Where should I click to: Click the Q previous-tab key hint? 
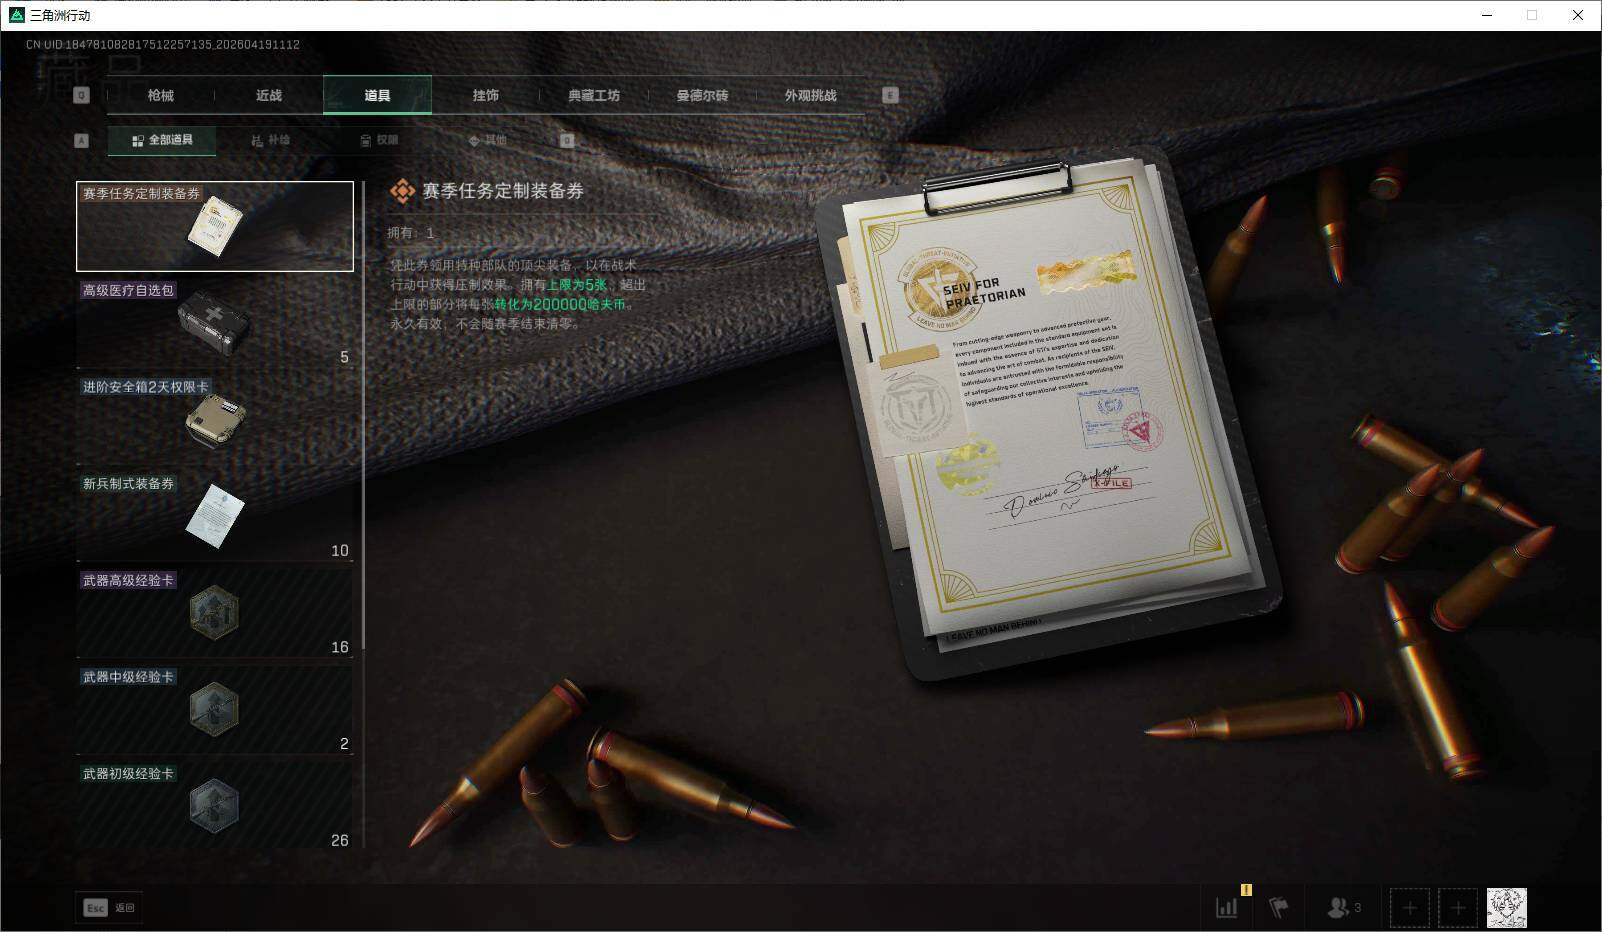(82, 95)
